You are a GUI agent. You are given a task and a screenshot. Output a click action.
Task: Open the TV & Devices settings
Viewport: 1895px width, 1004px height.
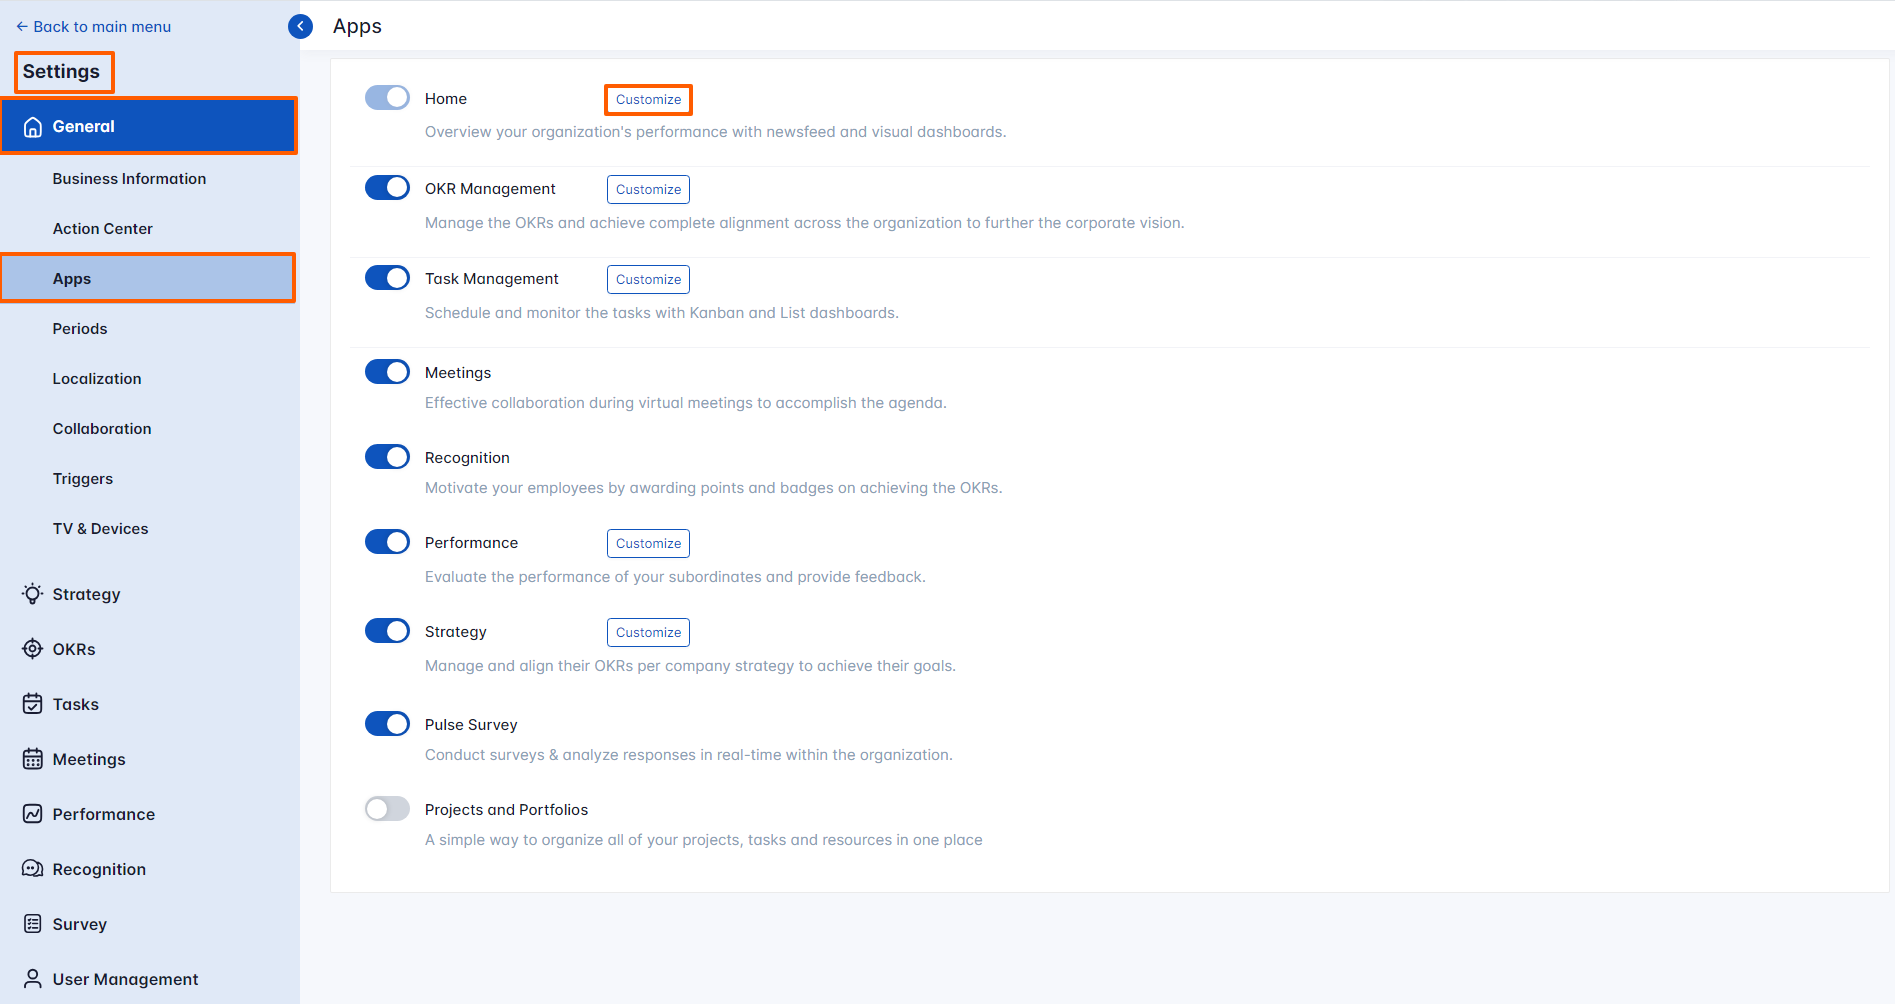[100, 528]
